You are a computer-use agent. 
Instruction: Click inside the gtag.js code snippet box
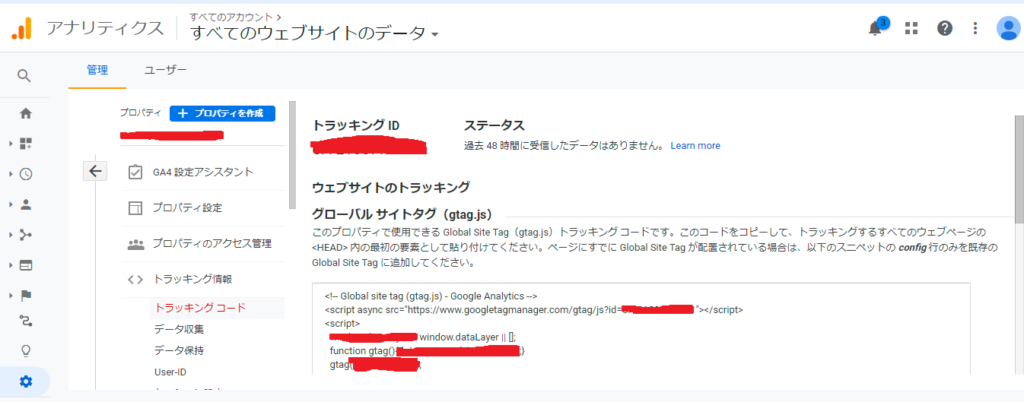click(642, 328)
